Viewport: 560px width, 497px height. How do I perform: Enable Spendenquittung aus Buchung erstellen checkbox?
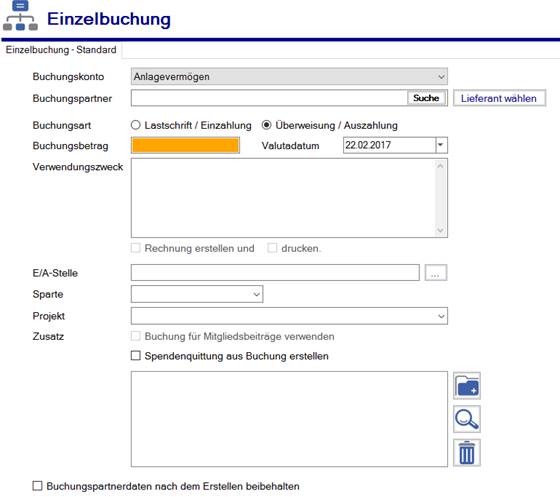[x=136, y=356]
